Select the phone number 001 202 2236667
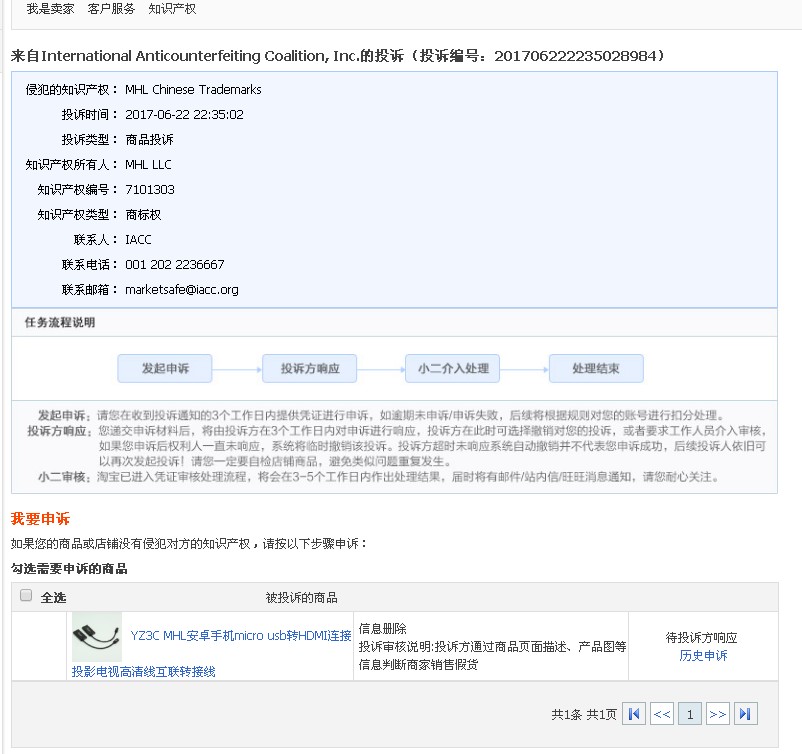The image size is (802, 754). click(x=174, y=264)
